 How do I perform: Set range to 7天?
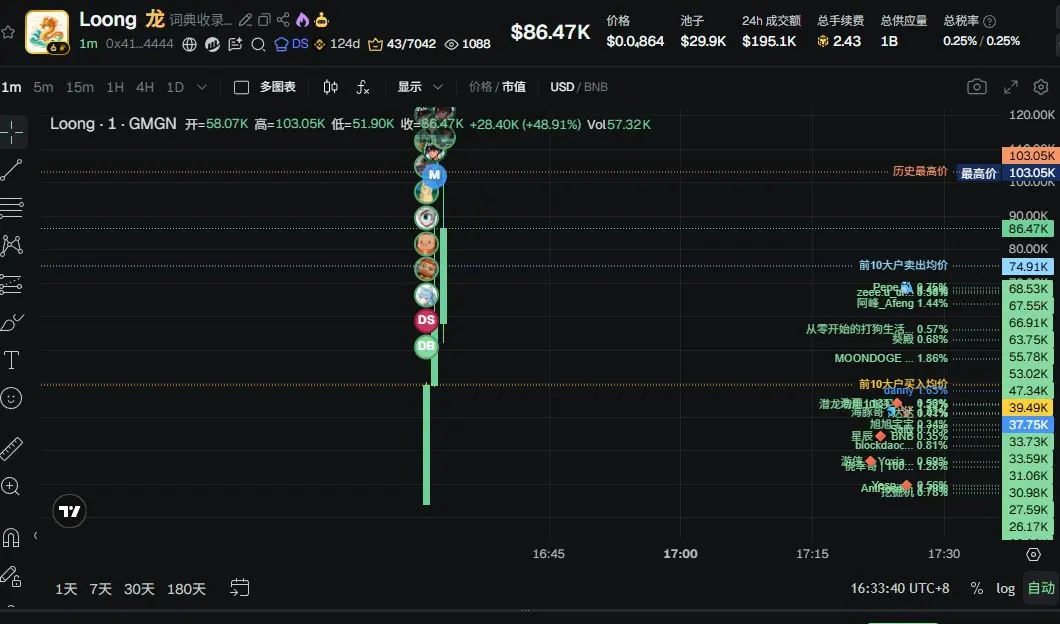(x=101, y=590)
